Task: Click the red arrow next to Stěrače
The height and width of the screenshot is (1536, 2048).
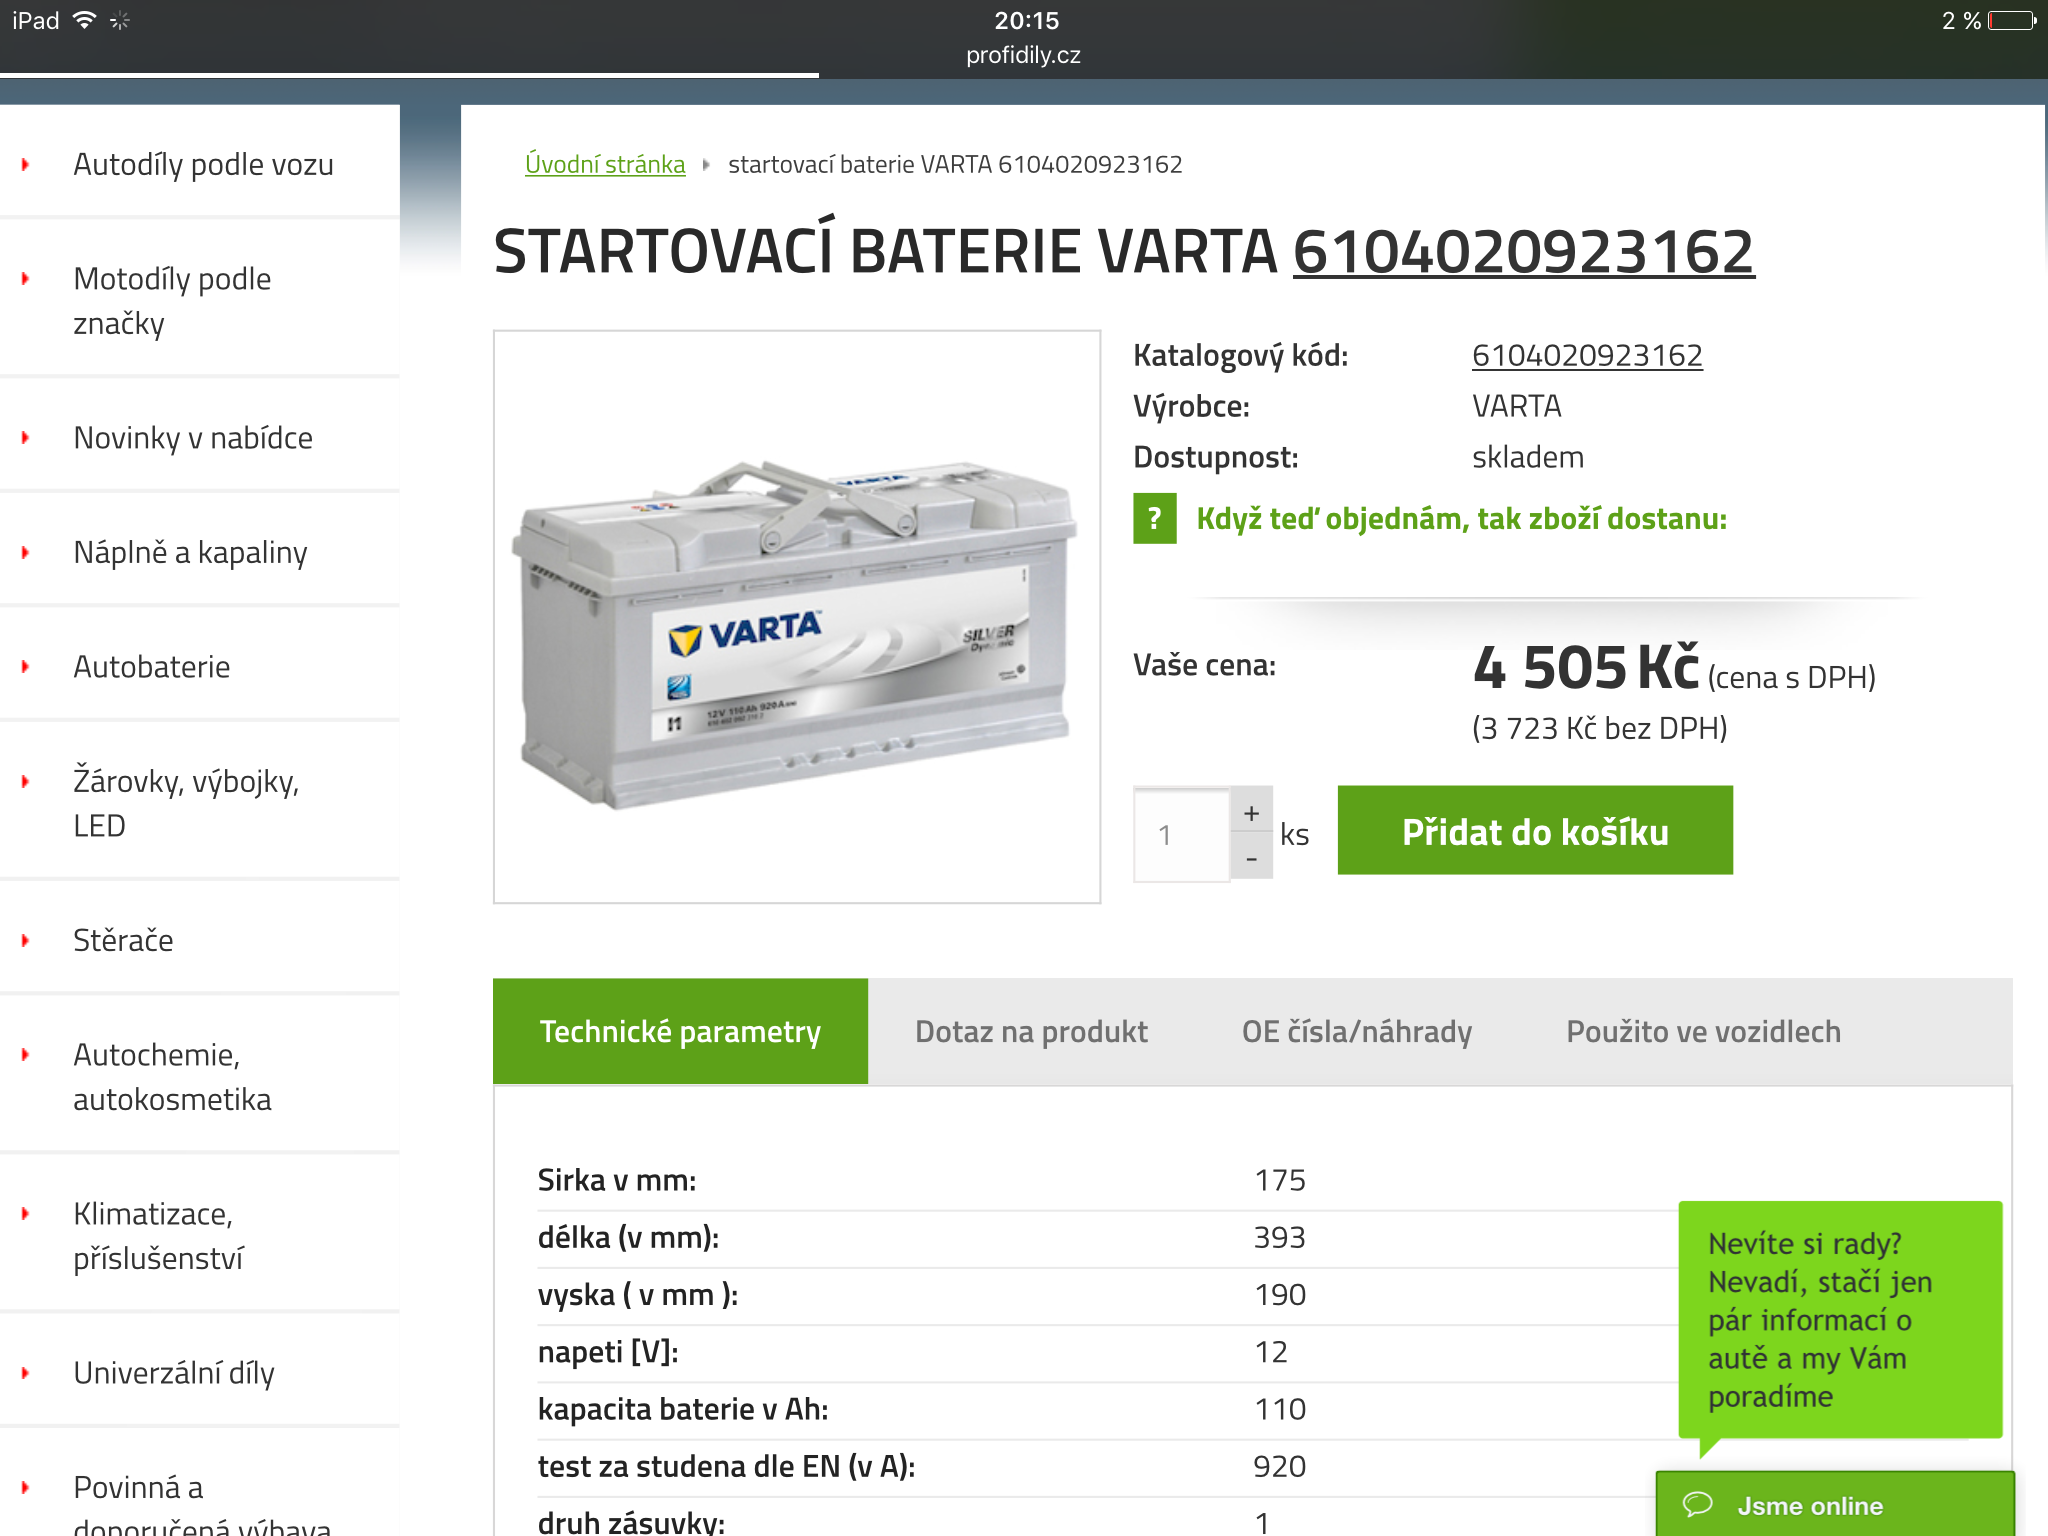Action: pyautogui.click(x=26, y=940)
